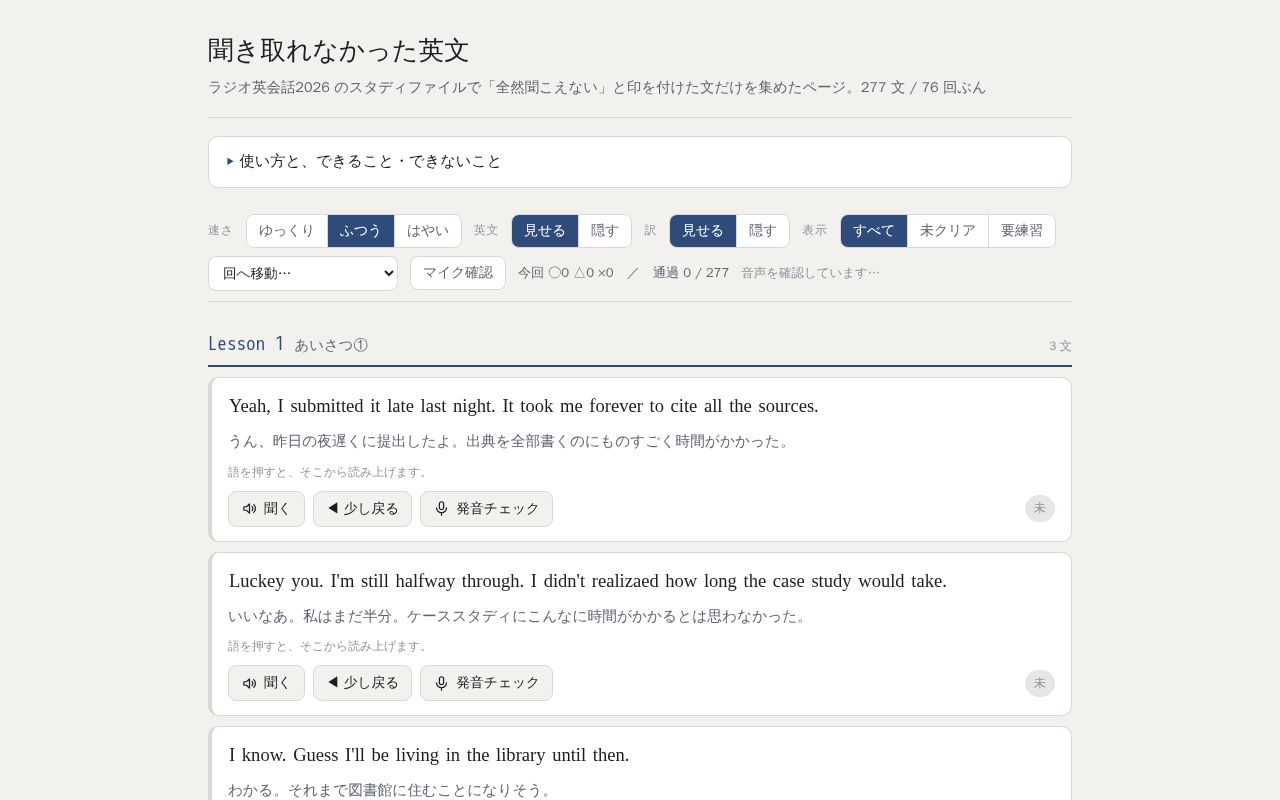
Task: Click the word 'study' in the second sentence
Action: (830, 581)
